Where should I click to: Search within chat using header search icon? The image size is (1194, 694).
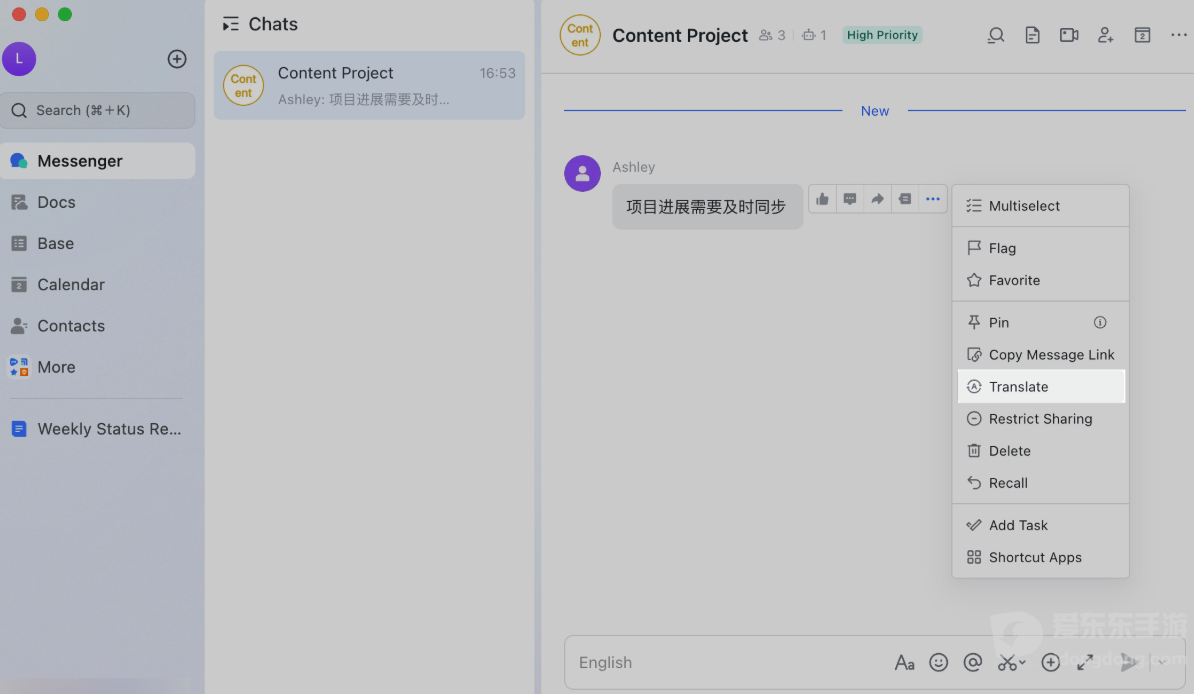995,35
